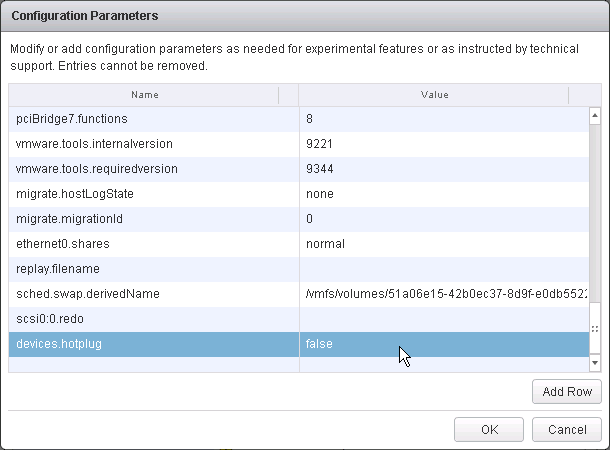
Task: Click the empty replay.filename value cell
Action: [x=444, y=269]
